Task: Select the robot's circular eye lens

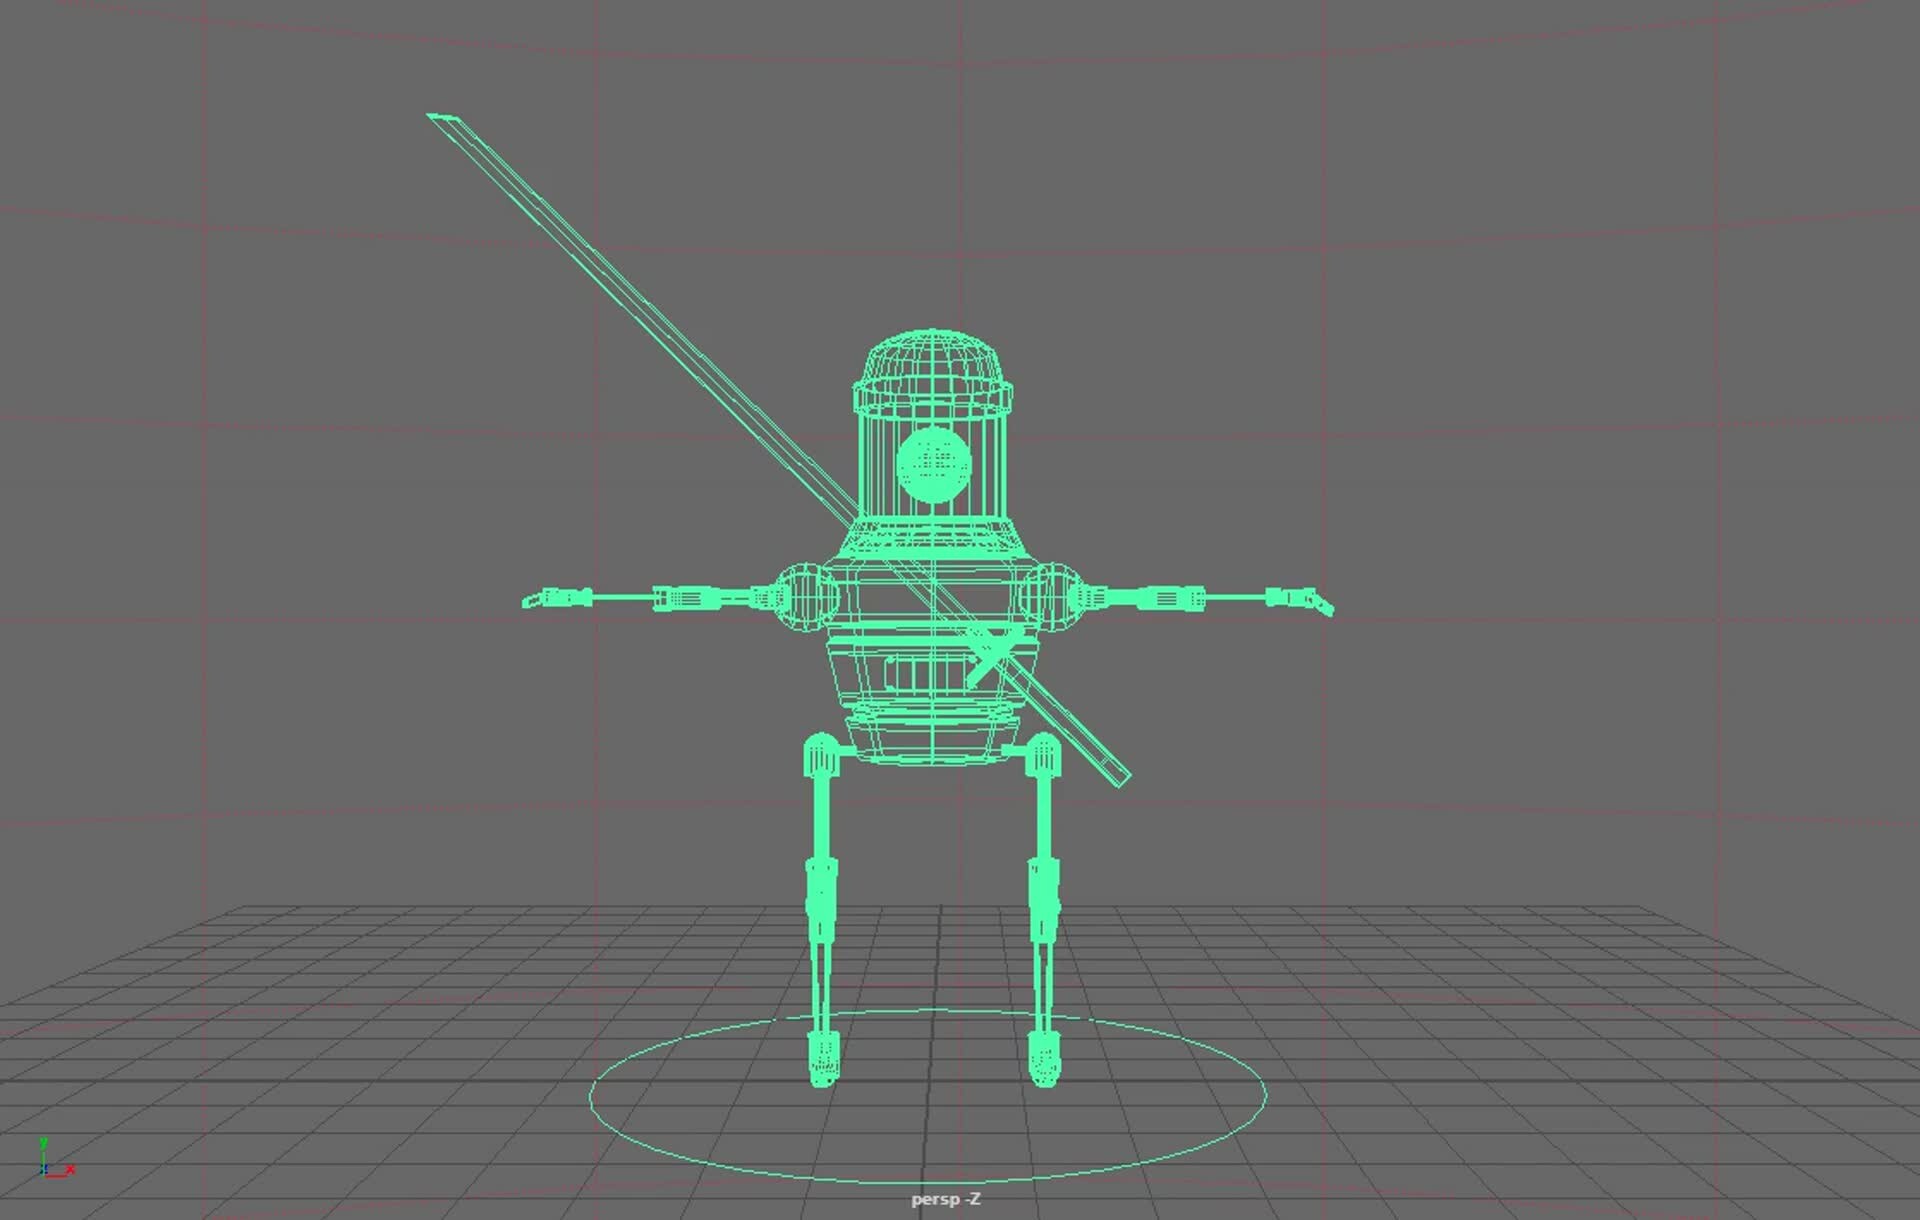Action: point(935,466)
